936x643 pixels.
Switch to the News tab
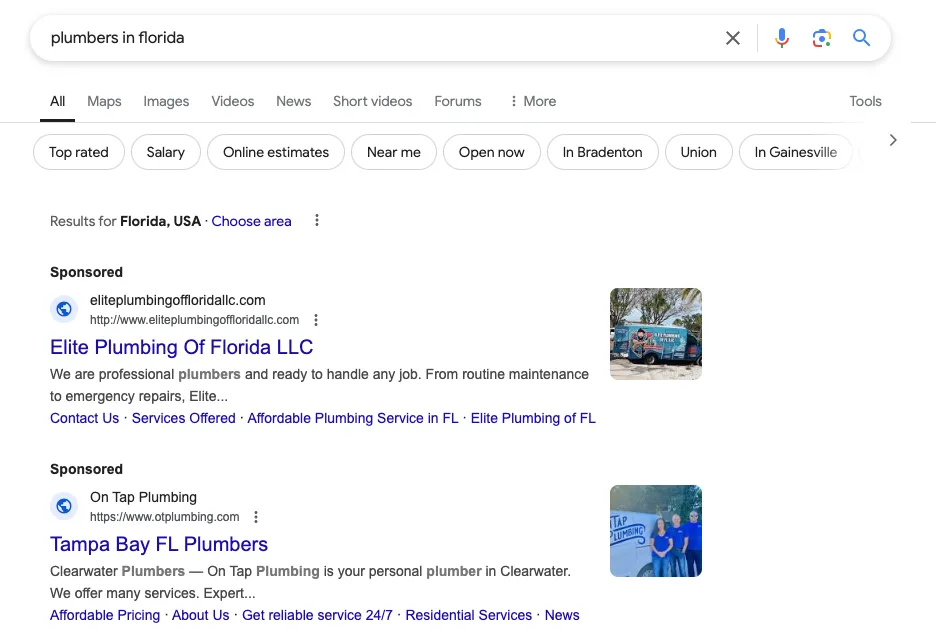click(x=294, y=101)
